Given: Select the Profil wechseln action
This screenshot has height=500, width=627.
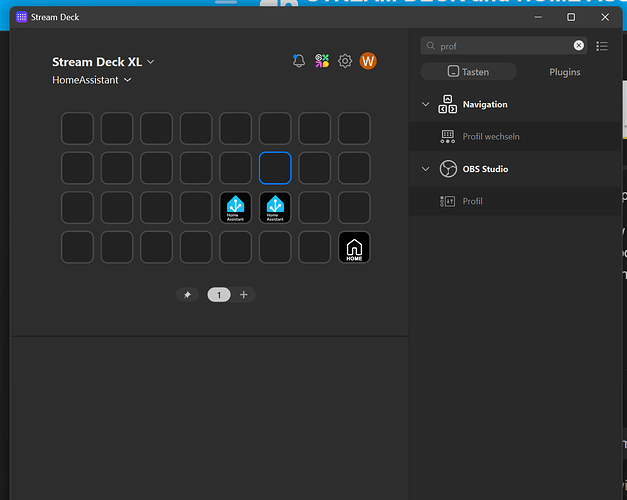Looking at the screenshot, I should point(515,136).
